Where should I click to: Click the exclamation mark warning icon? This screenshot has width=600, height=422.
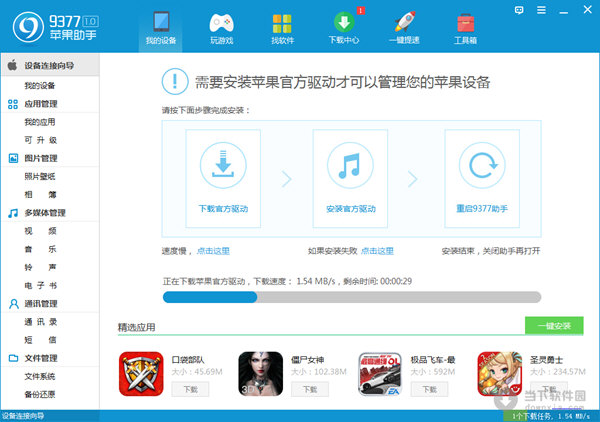[175, 81]
